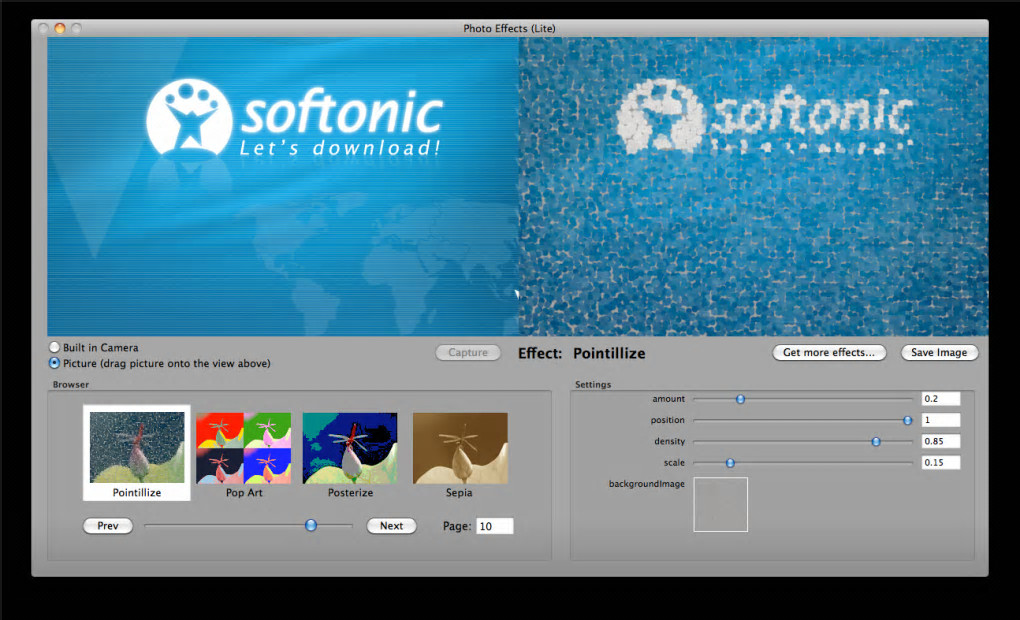Click the Posterize caption text
Screen dimensions: 1020x620
click(350, 492)
